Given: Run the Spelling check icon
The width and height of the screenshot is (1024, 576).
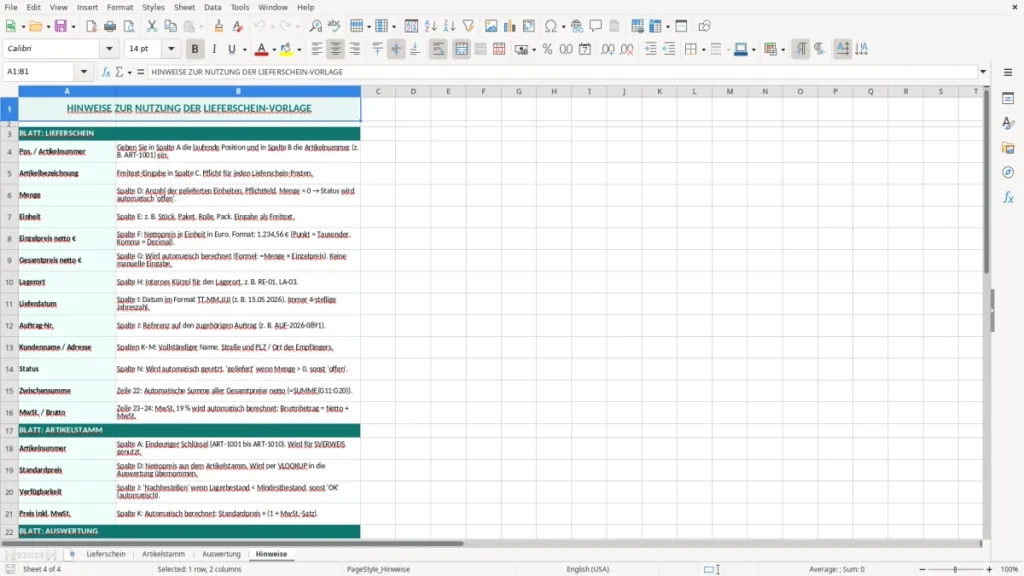Looking at the screenshot, I should point(334,26).
